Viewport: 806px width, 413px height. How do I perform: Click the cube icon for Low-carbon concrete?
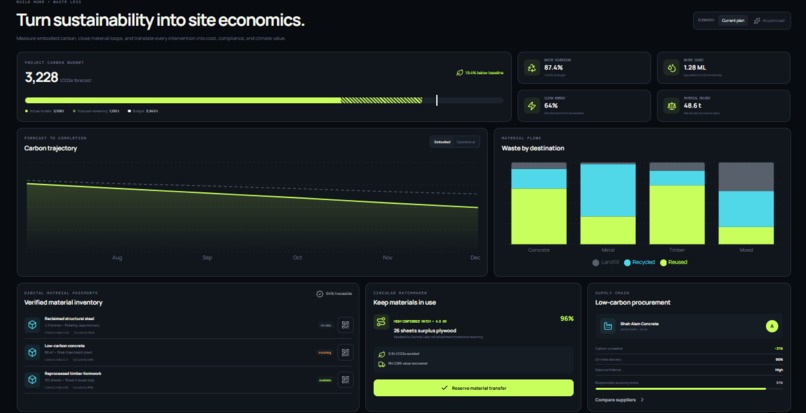click(x=32, y=352)
